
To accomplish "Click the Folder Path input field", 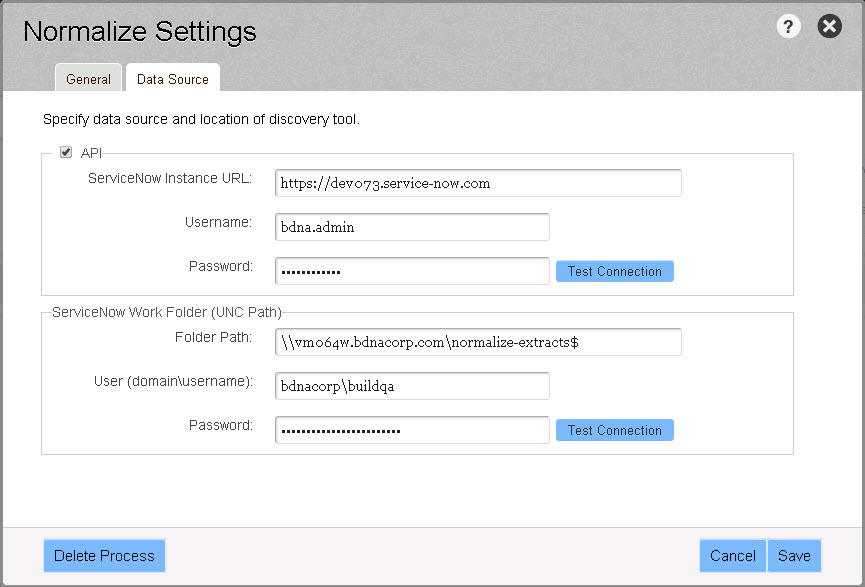I will click(x=478, y=342).
